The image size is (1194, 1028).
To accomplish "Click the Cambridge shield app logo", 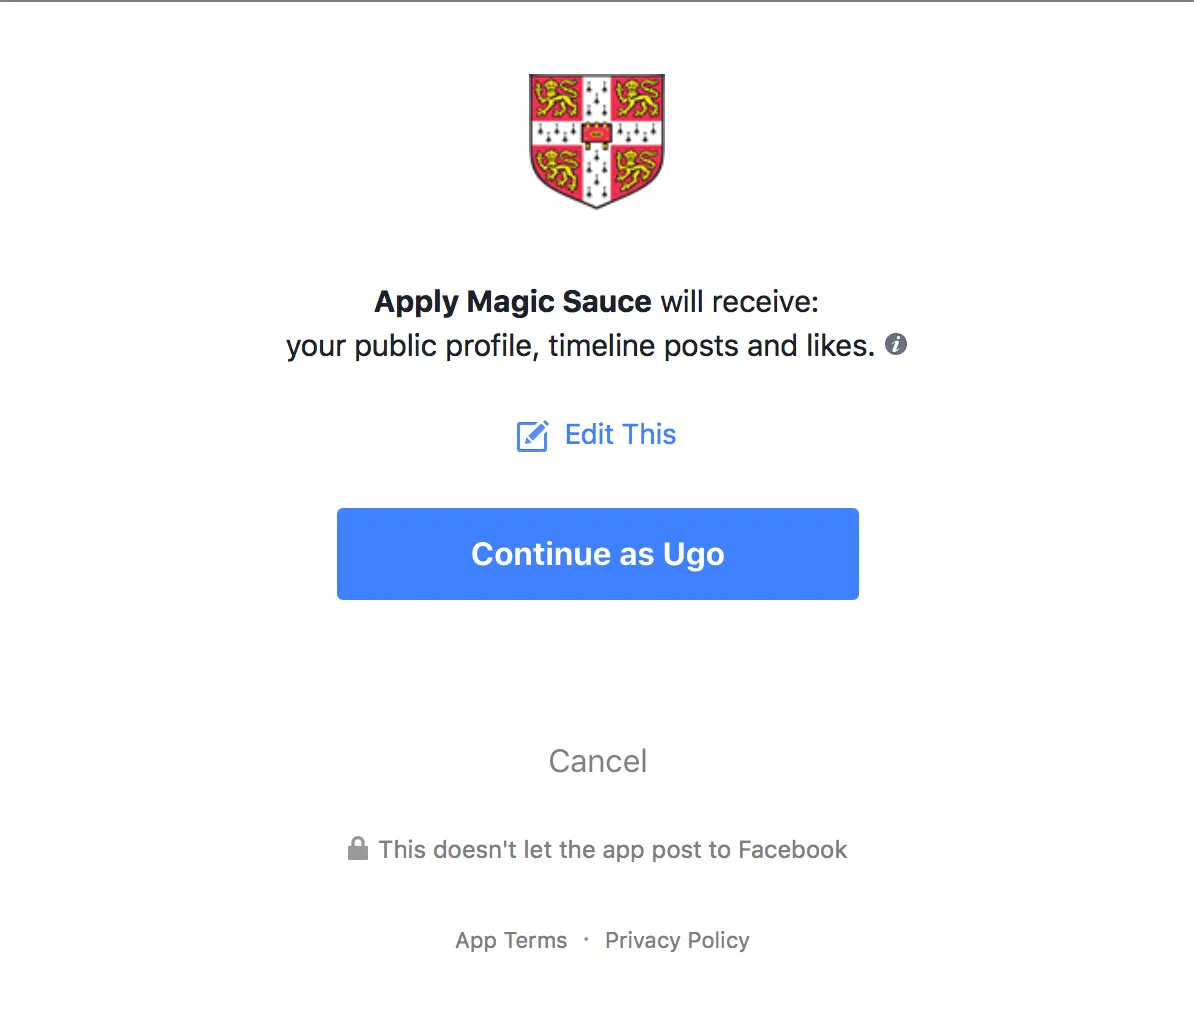I will click(x=597, y=140).
